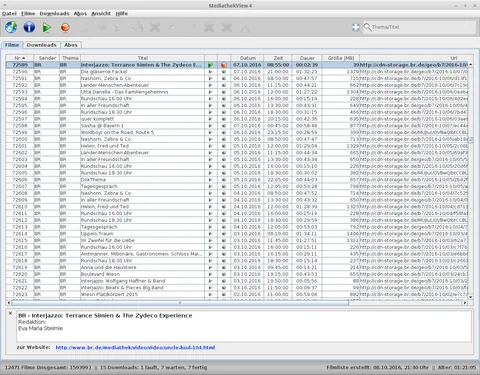Play the Interjazzo: Terrance Simien row
Screen dimensions: 480x375
[x=211, y=65]
